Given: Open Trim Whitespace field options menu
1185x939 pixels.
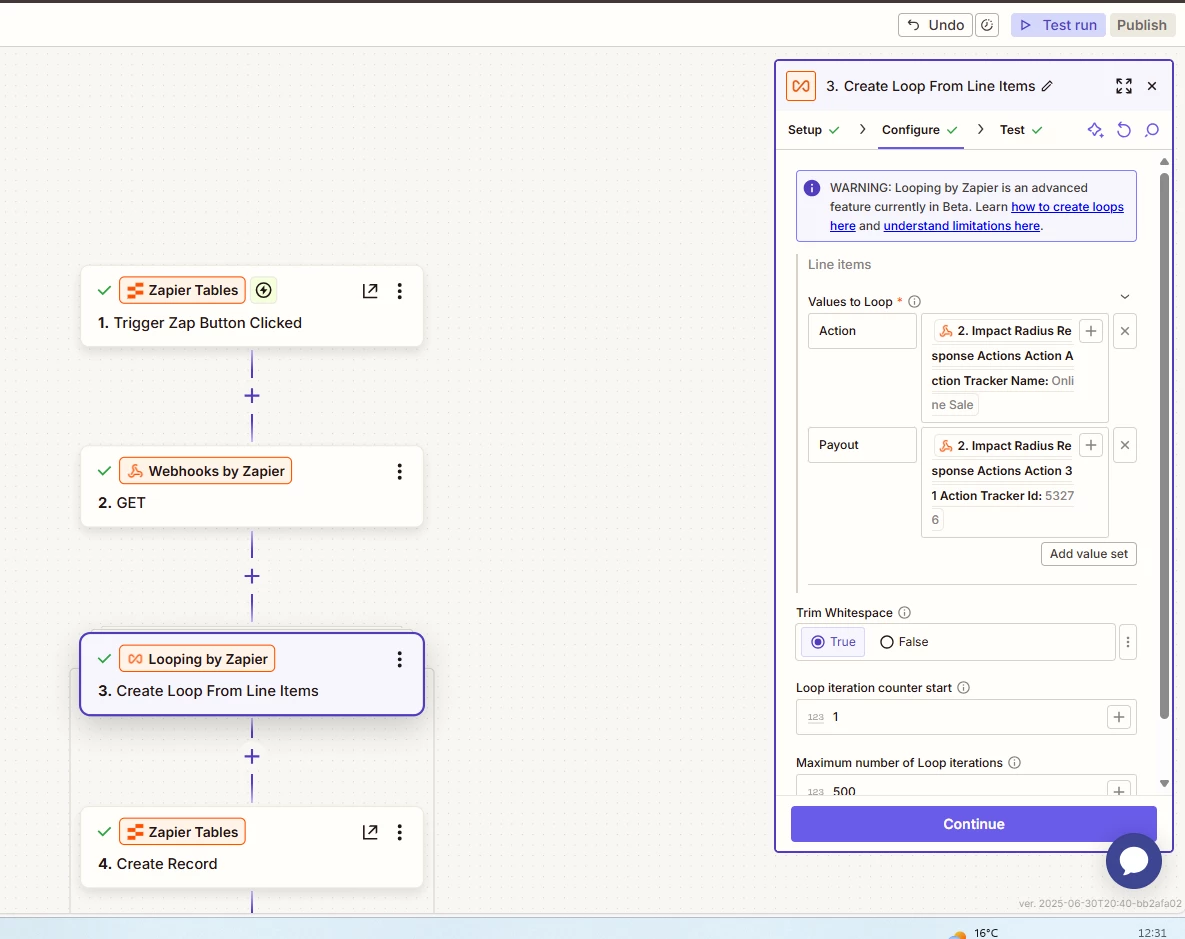Looking at the screenshot, I should tap(1128, 642).
